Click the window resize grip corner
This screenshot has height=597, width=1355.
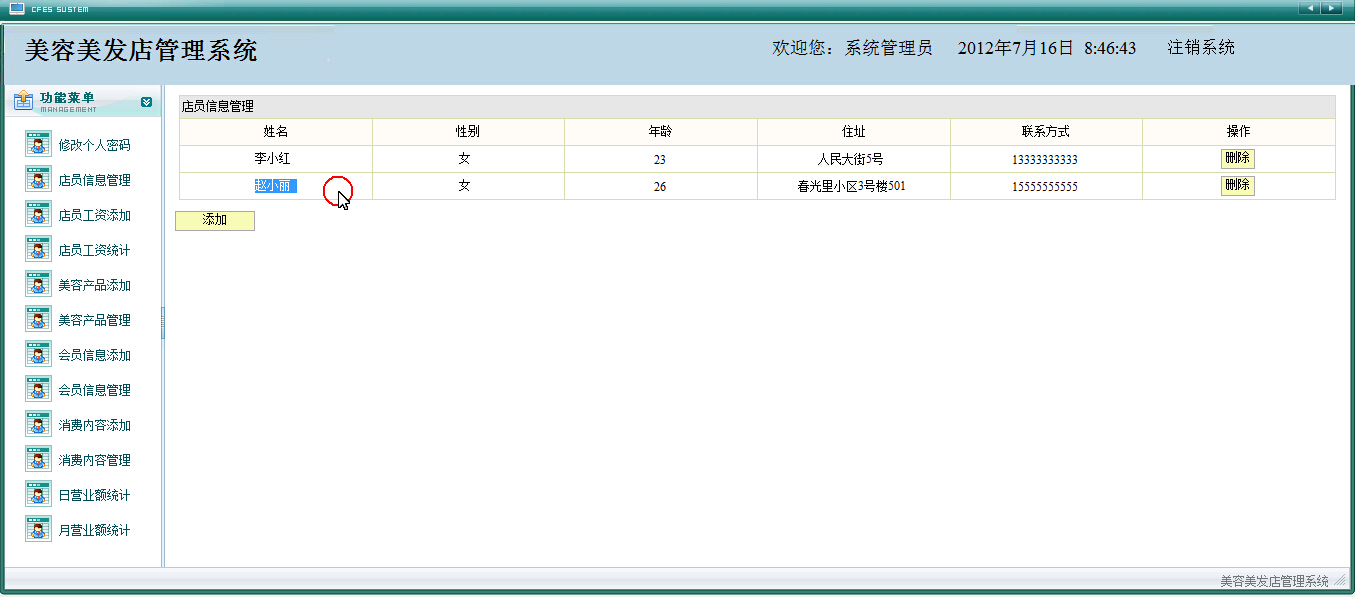(x=1339, y=581)
